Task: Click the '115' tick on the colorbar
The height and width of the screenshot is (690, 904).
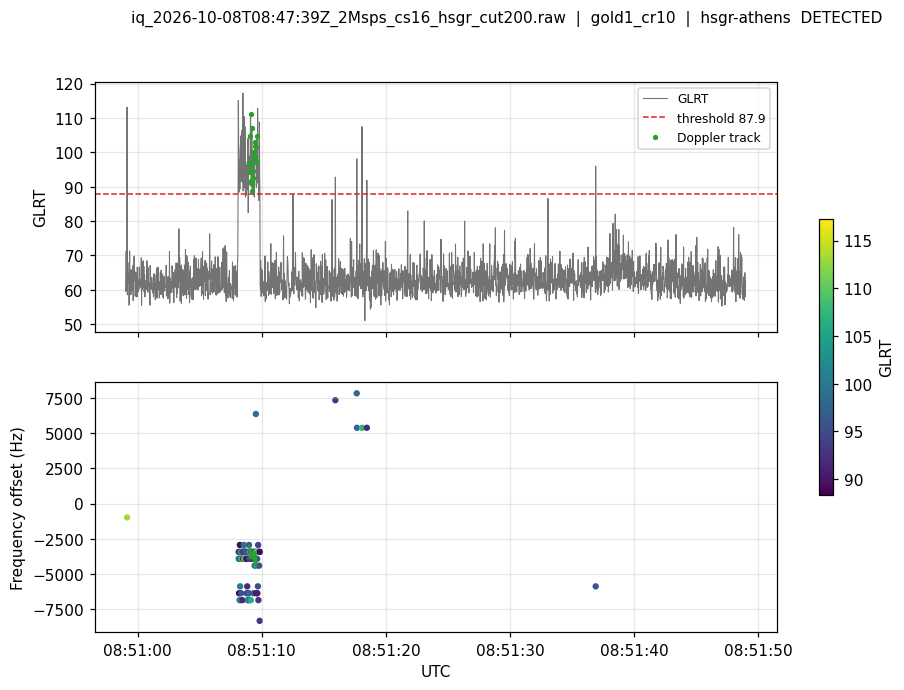Action: point(857,241)
